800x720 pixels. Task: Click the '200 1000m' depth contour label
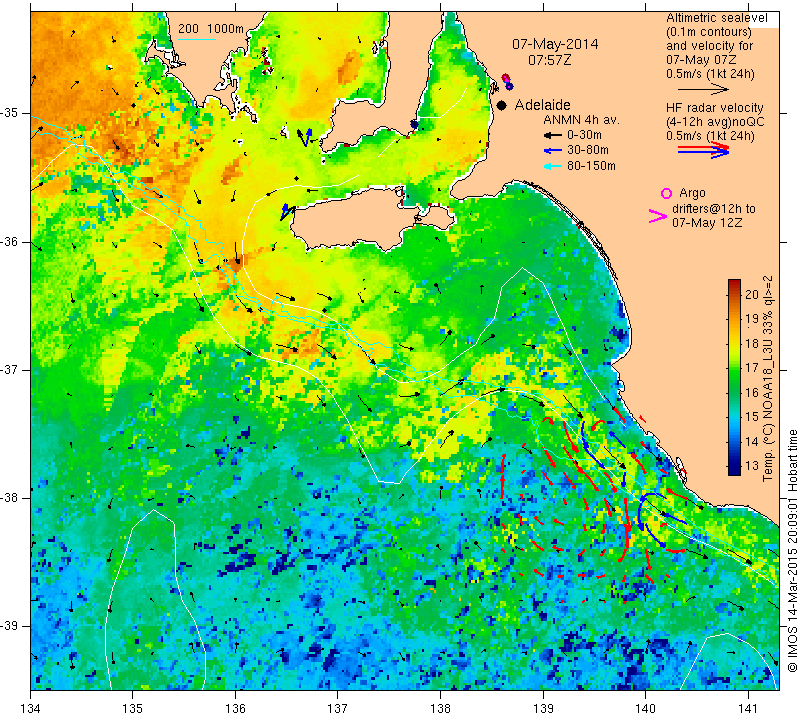tap(211, 29)
